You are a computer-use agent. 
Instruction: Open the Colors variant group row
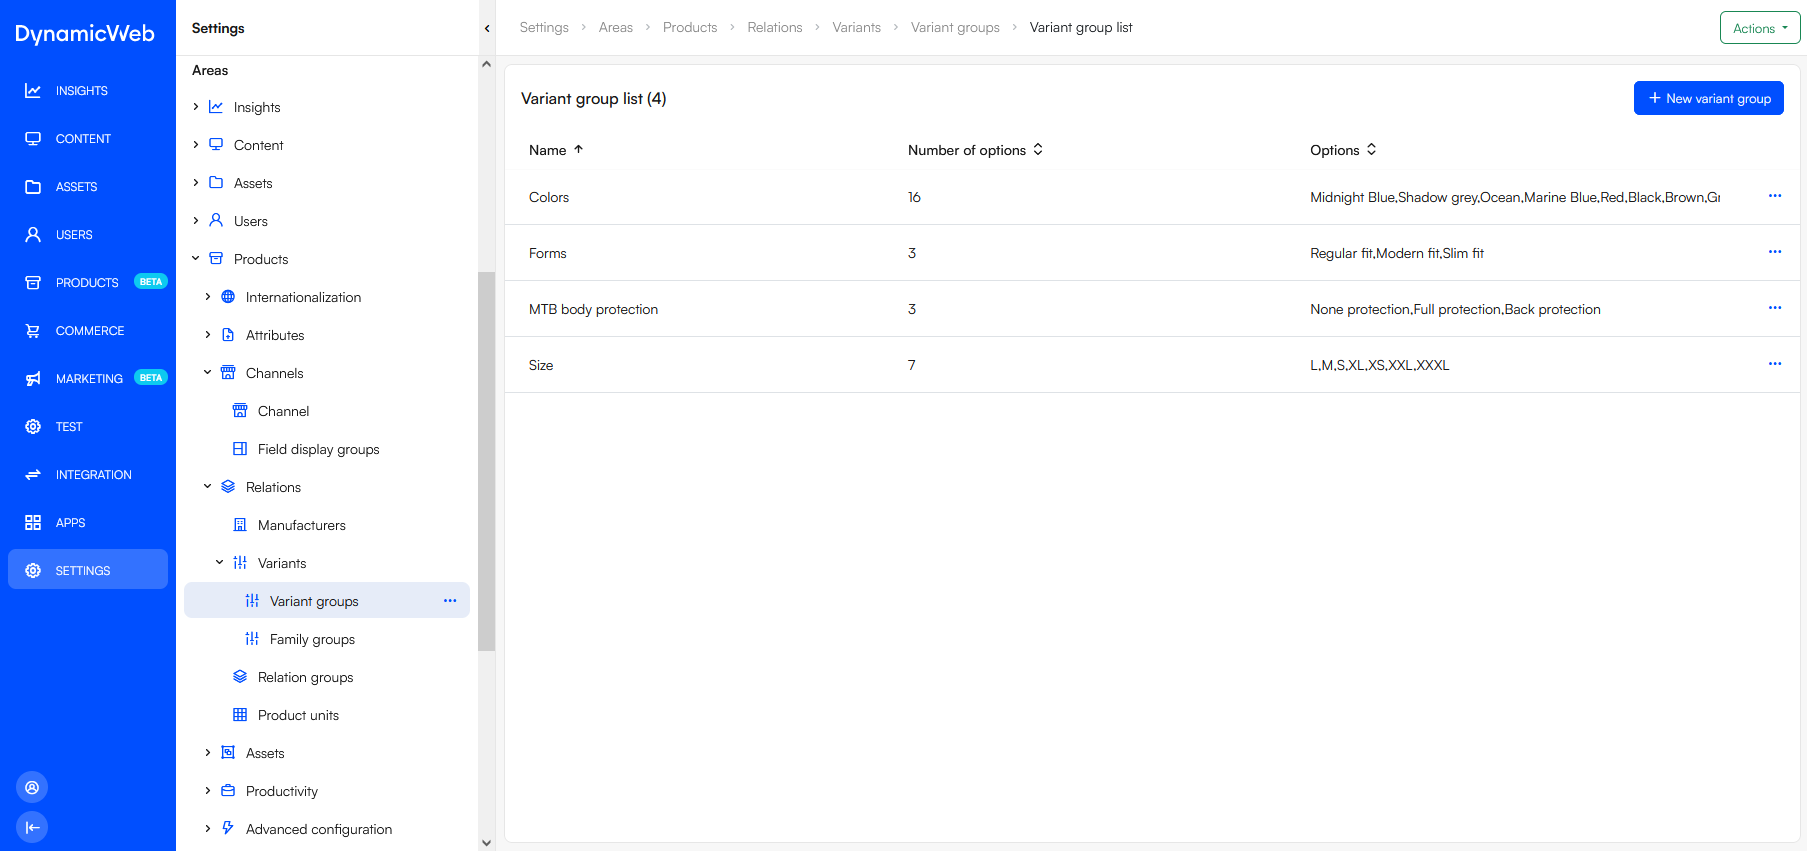coord(1152,197)
